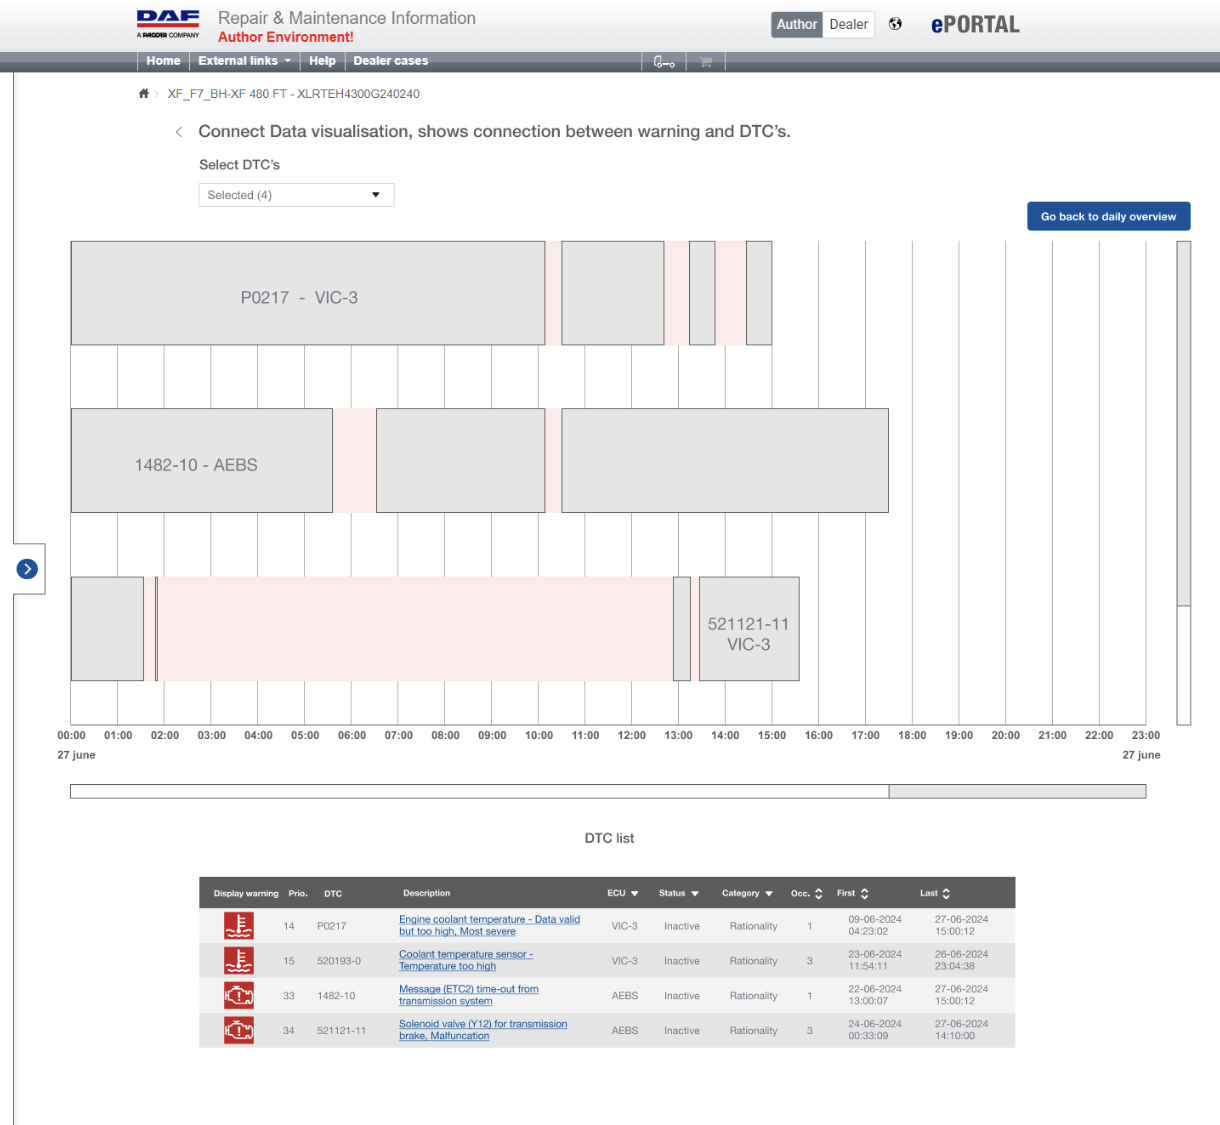Open the Help menu item
This screenshot has width=1220, height=1125.
[x=322, y=61]
